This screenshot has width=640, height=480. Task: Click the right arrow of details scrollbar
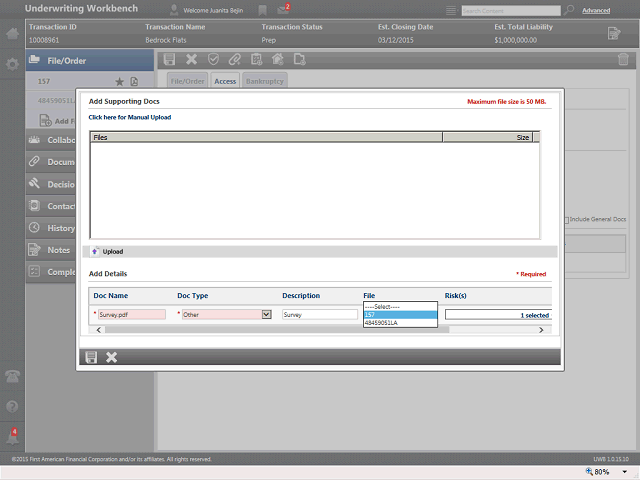point(541,330)
